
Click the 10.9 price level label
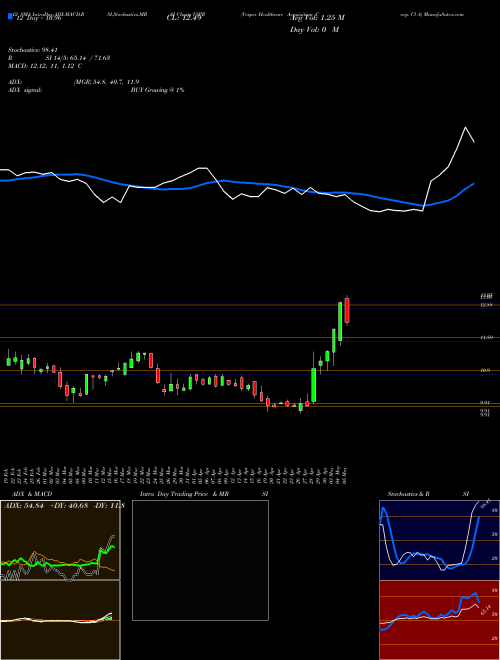[484, 370]
